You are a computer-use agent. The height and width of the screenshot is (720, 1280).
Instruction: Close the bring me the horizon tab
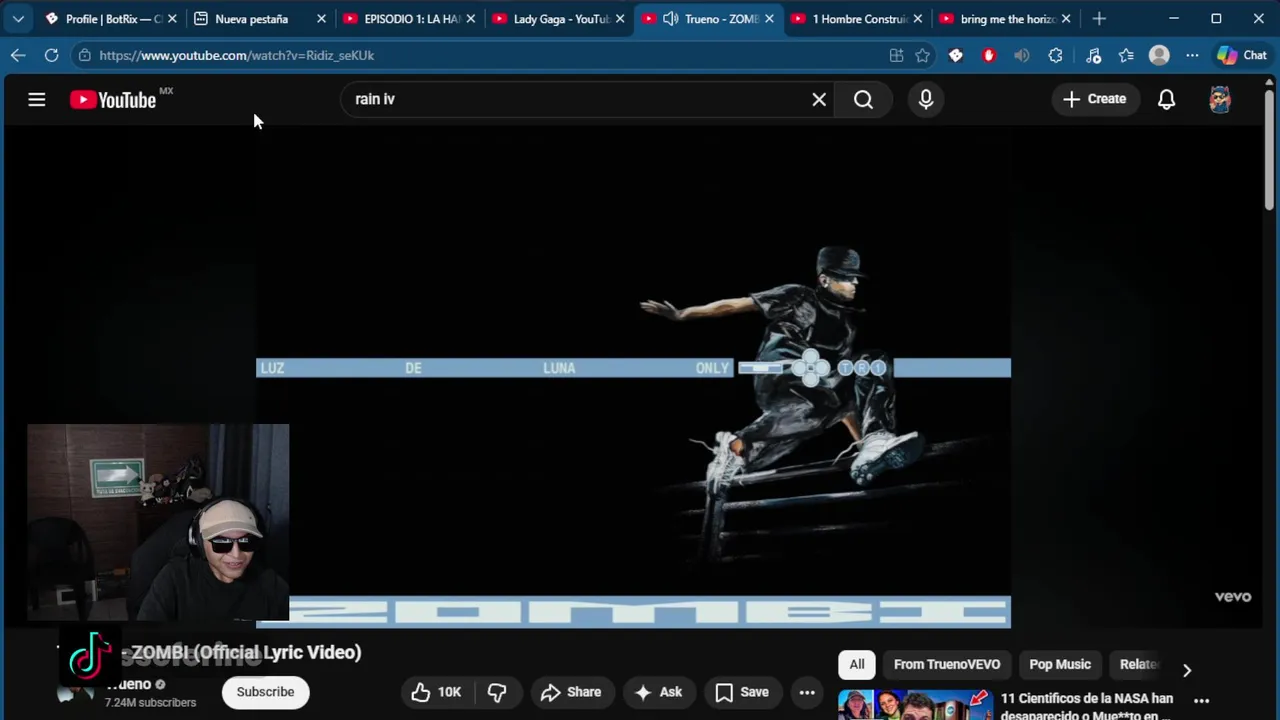(1066, 18)
